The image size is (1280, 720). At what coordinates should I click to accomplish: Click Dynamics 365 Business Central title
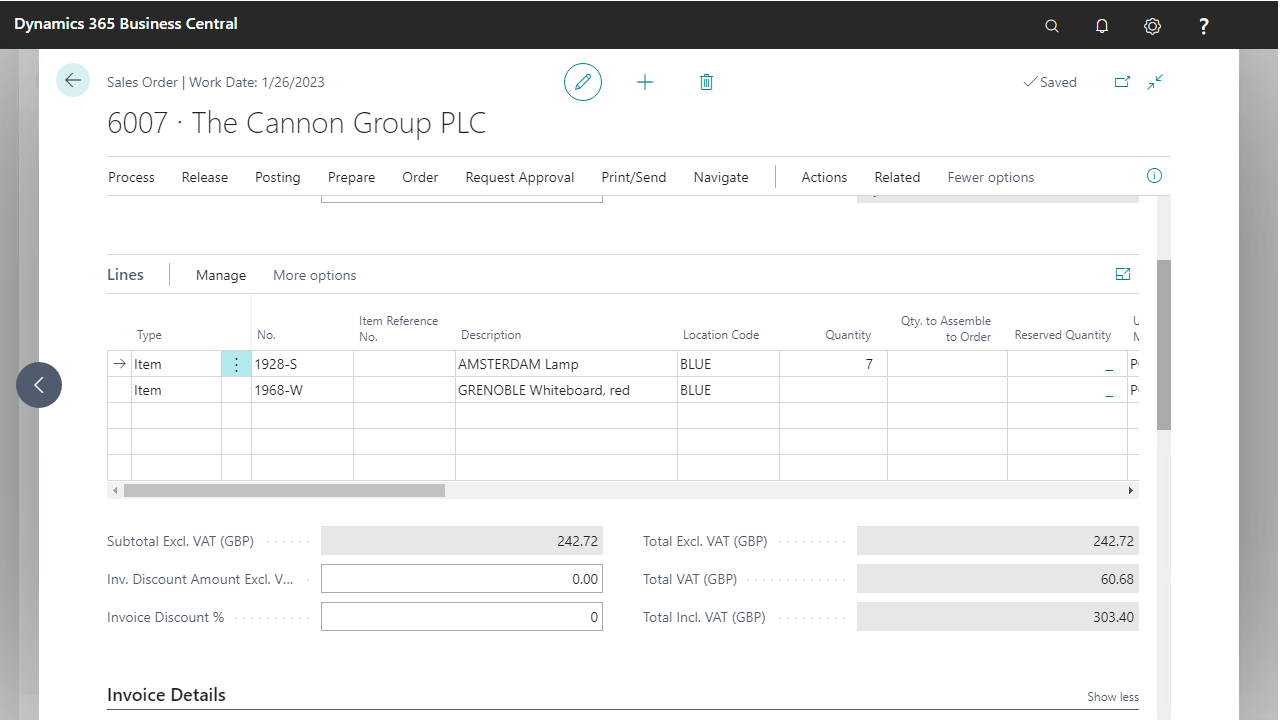(x=126, y=23)
